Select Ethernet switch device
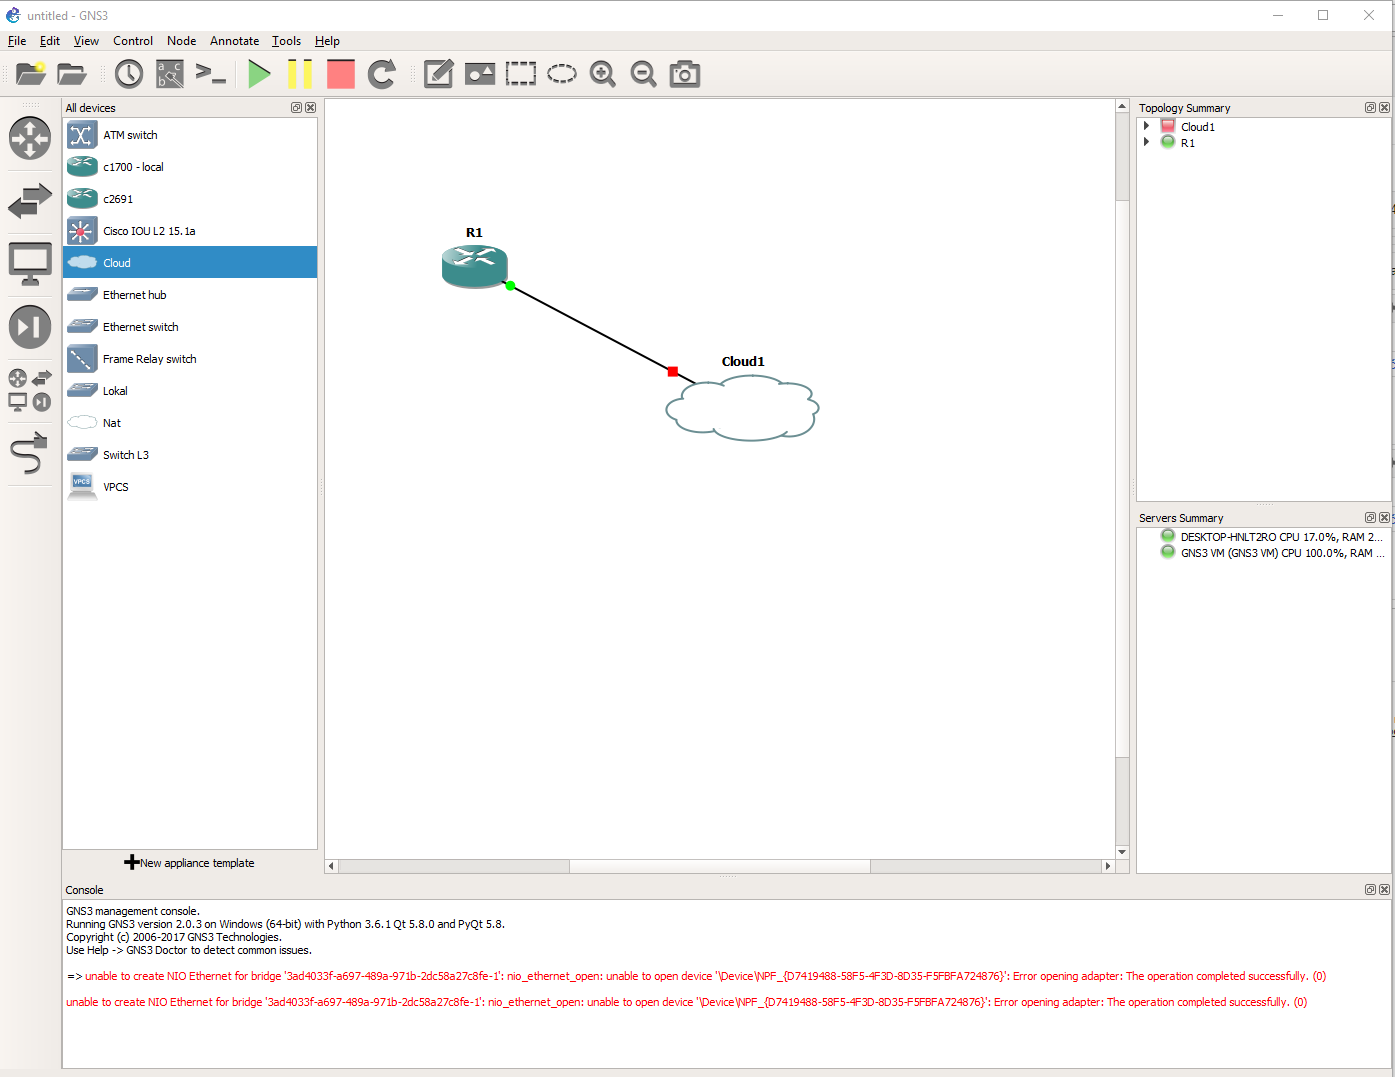This screenshot has height=1077, width=1395. (190, 327)
